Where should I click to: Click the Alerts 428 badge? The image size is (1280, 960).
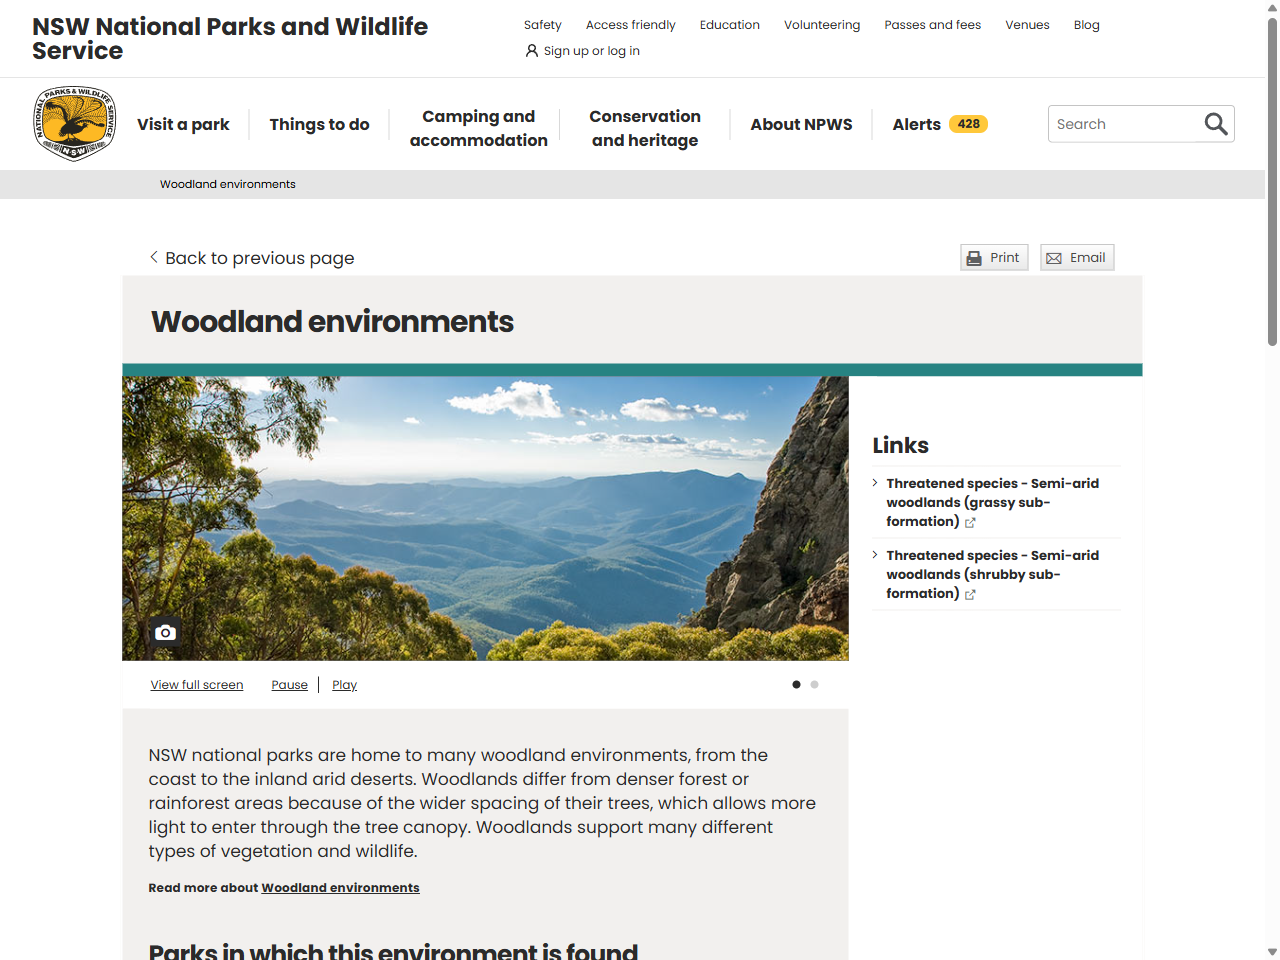tap(966, 123)
